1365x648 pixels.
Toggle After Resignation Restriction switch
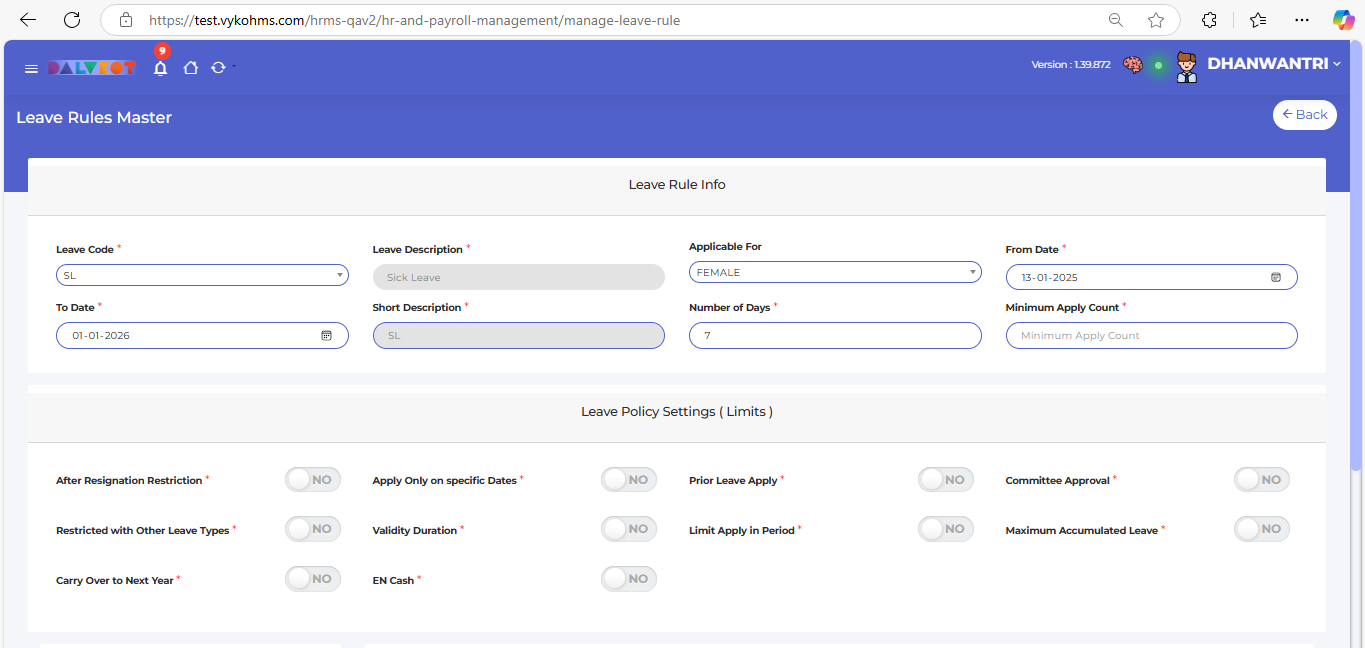[313, 480]
